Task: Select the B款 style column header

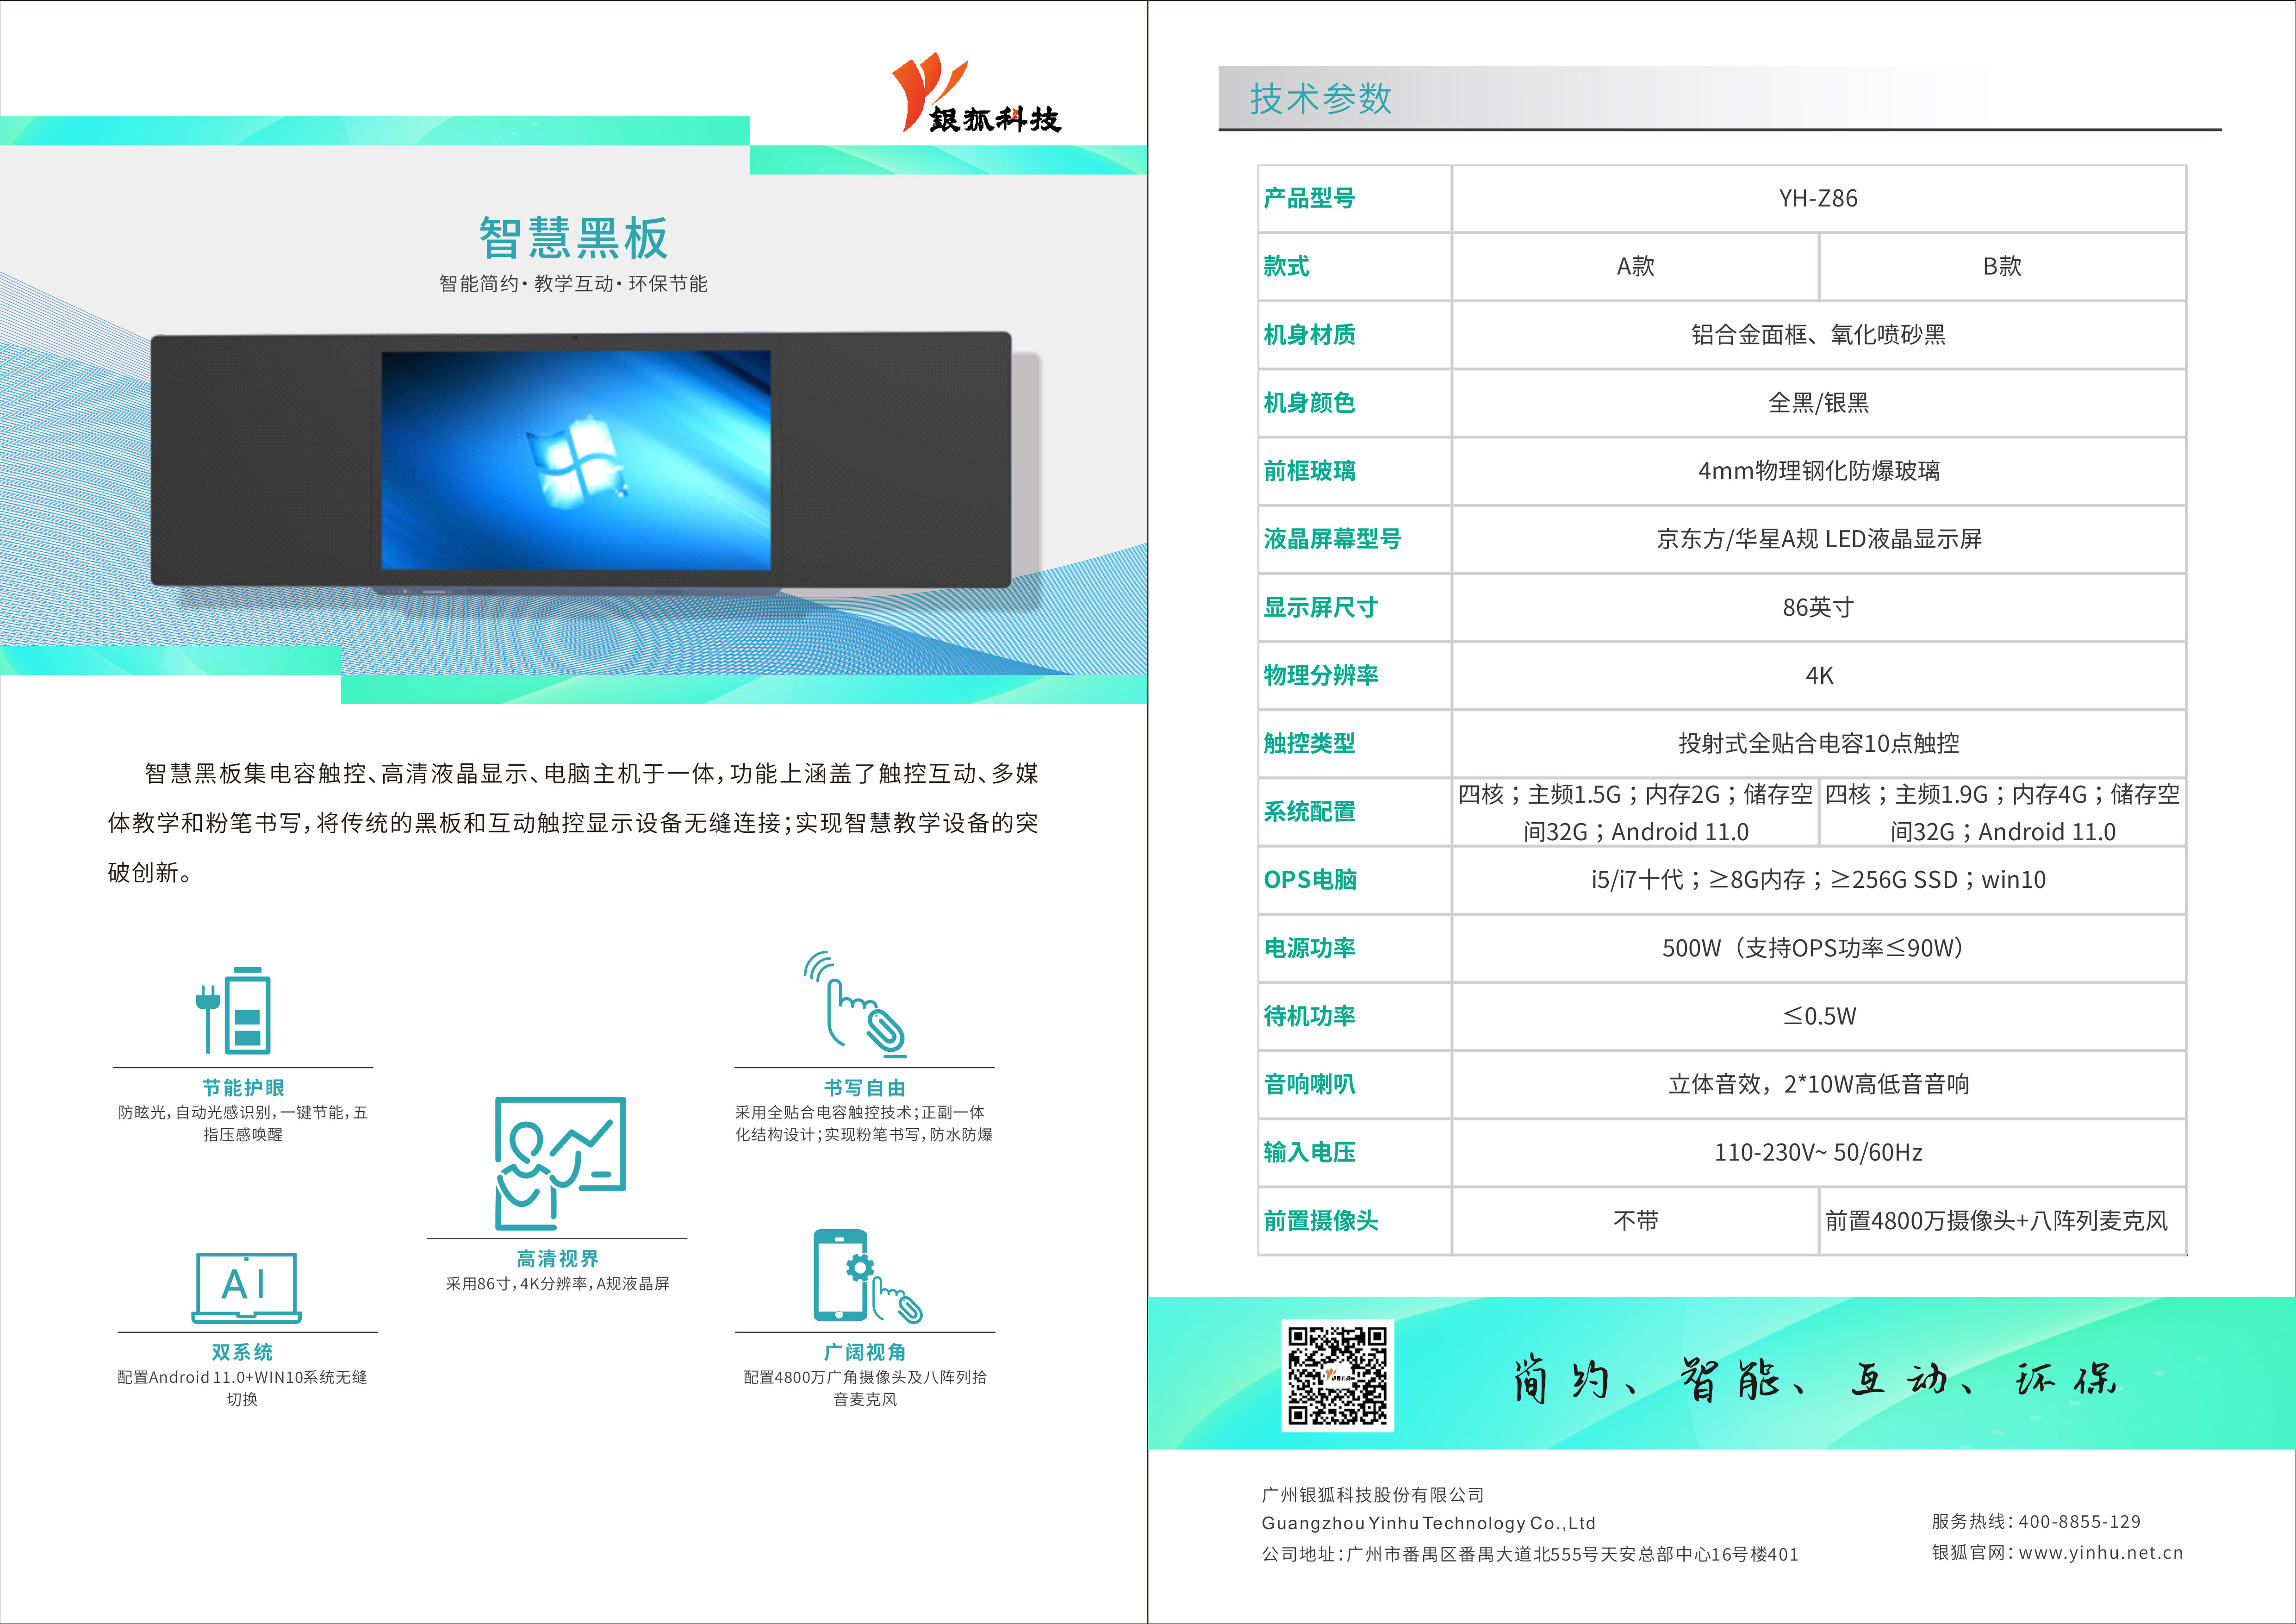Action: 2002,267
